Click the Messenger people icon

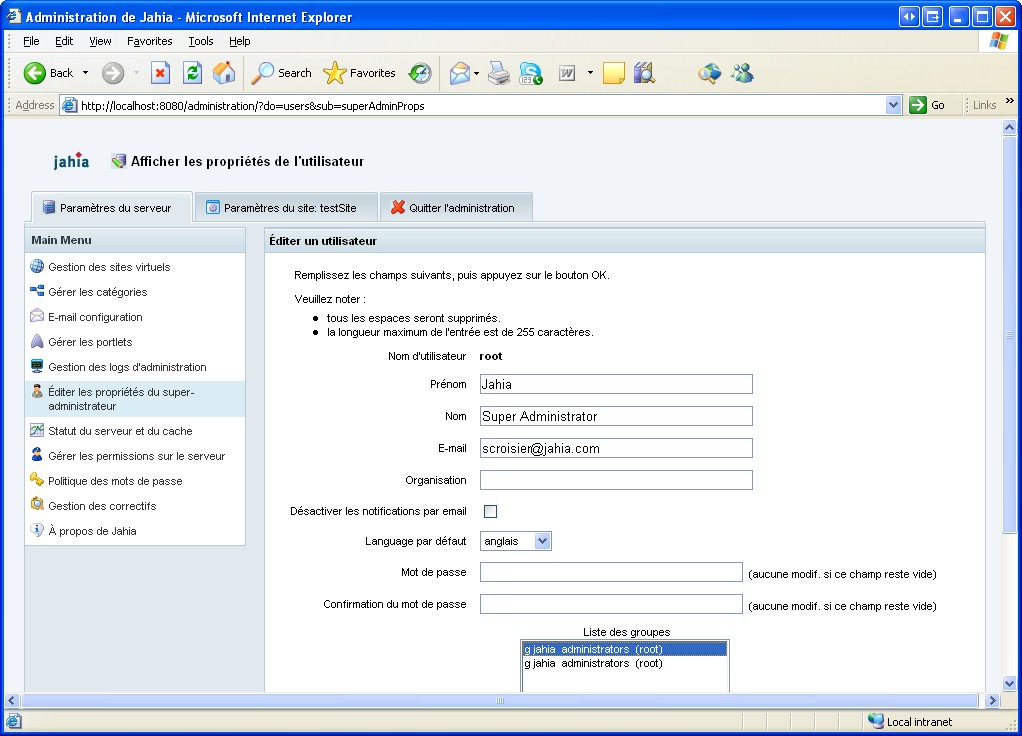coord(742,73)
